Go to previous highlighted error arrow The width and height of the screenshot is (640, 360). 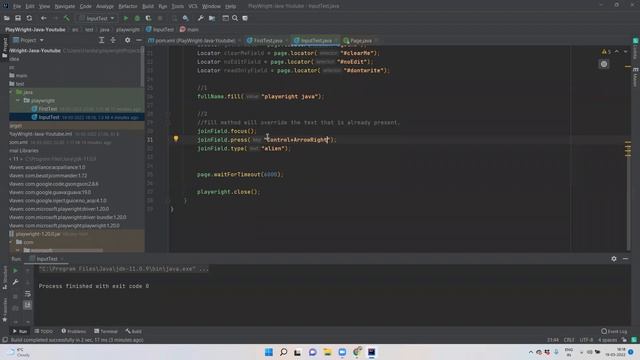tap(617, 51)
